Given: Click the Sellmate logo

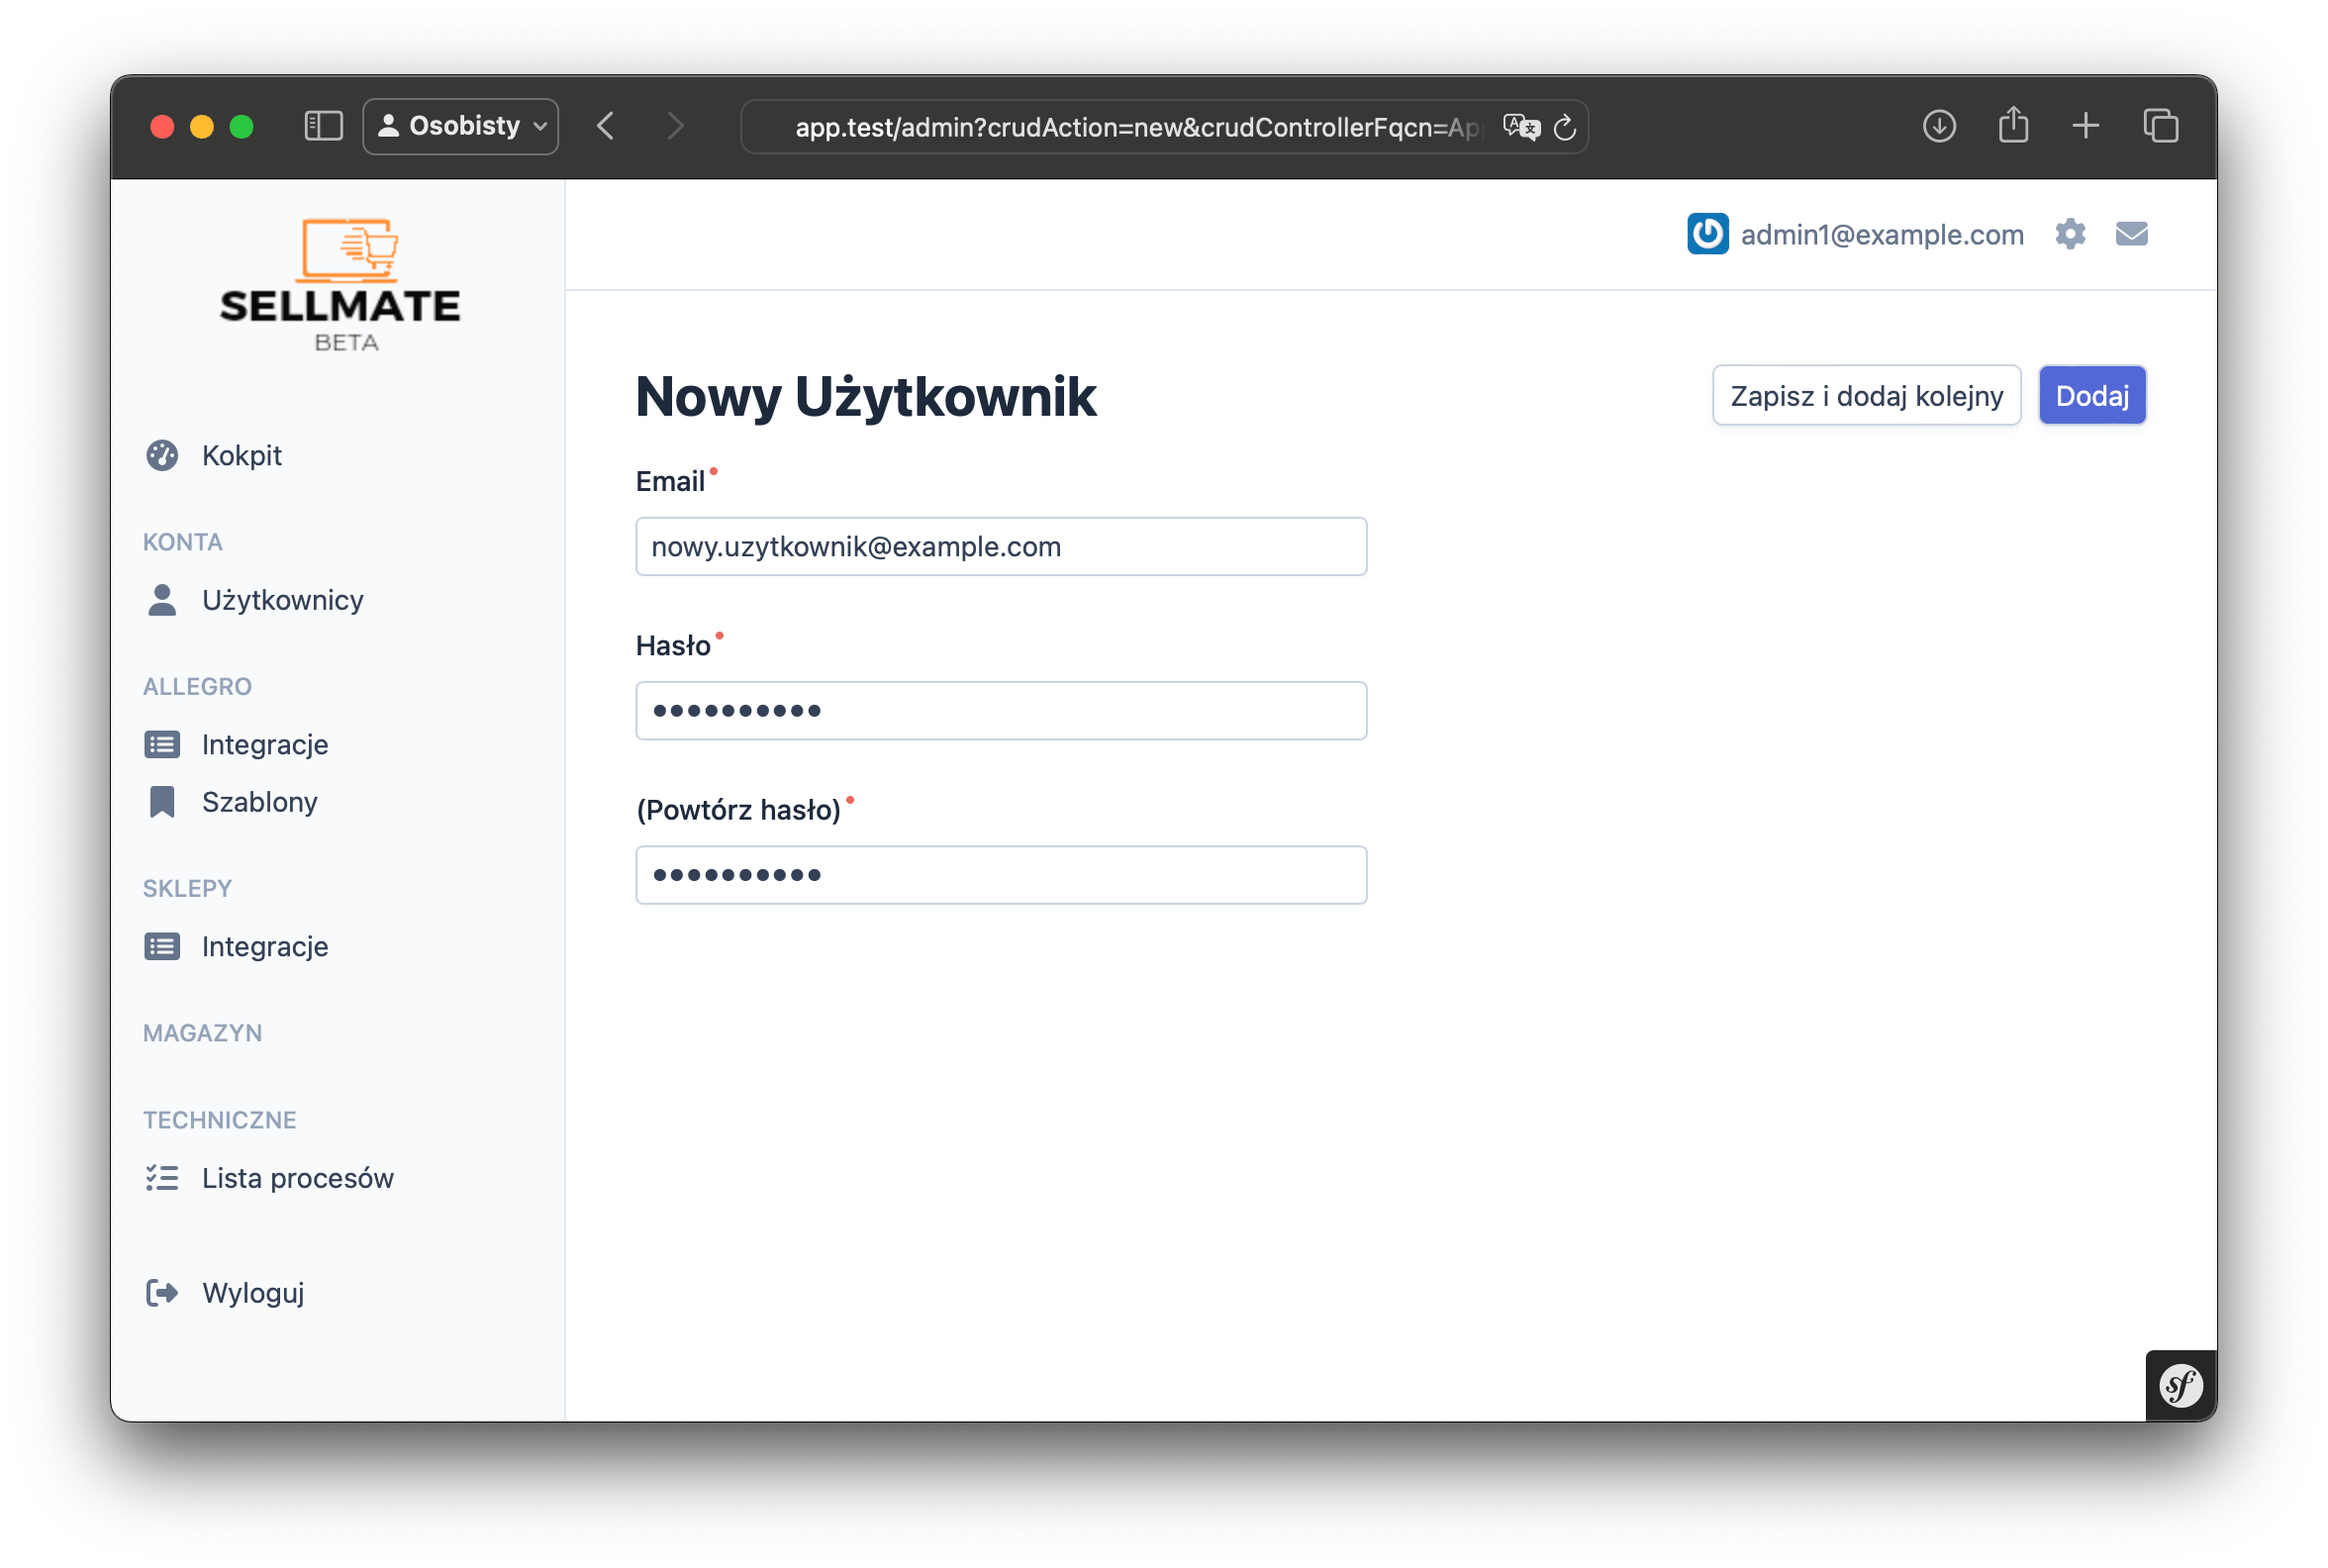Looking at the screenshot, I should [x=340, y=285].
